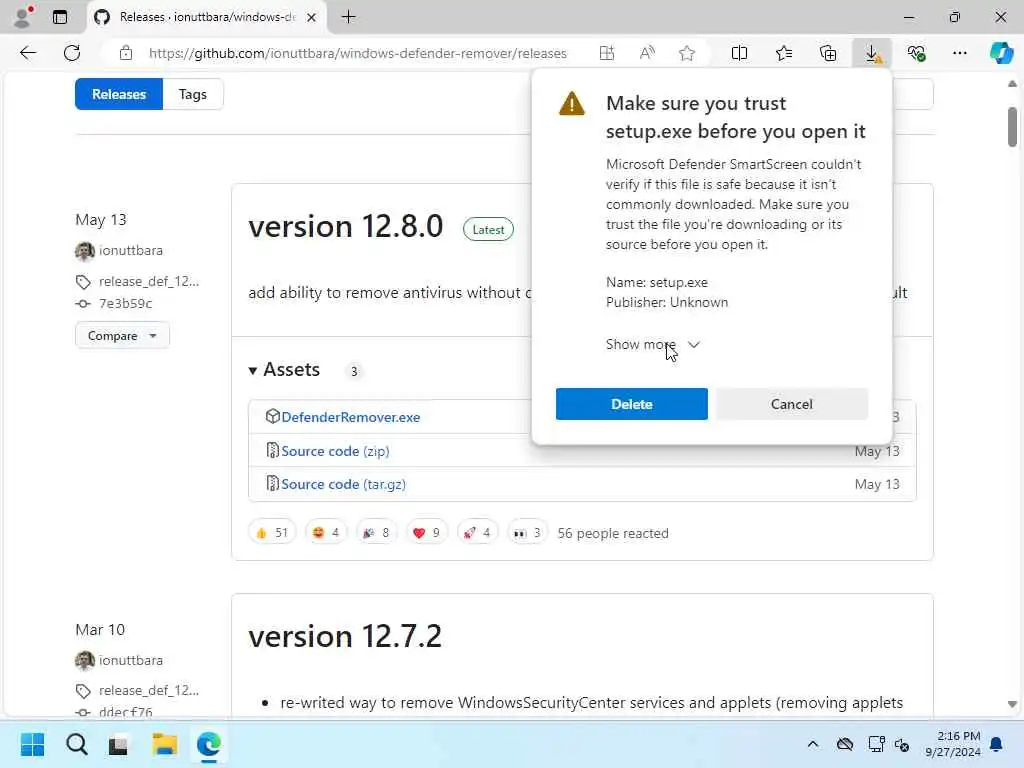
Task: Click the party popper reaction with 8
Action: pyautogui.click(x=376, y=532)
